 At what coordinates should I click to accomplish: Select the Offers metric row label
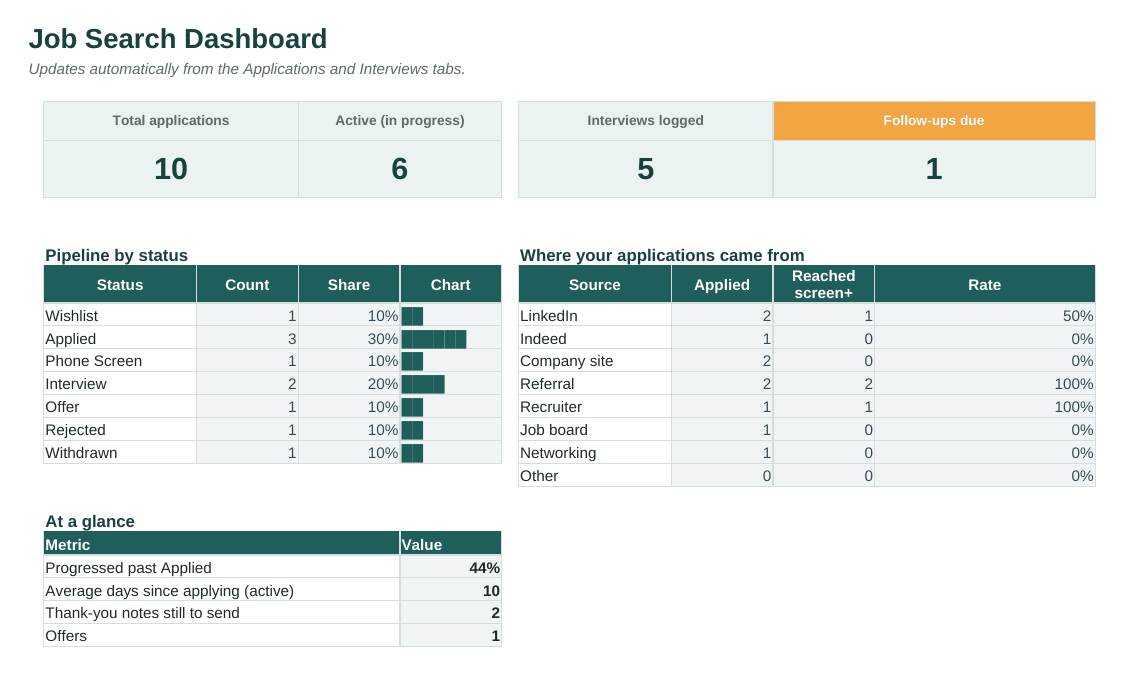pyautogui.click(x=222, y=636)
